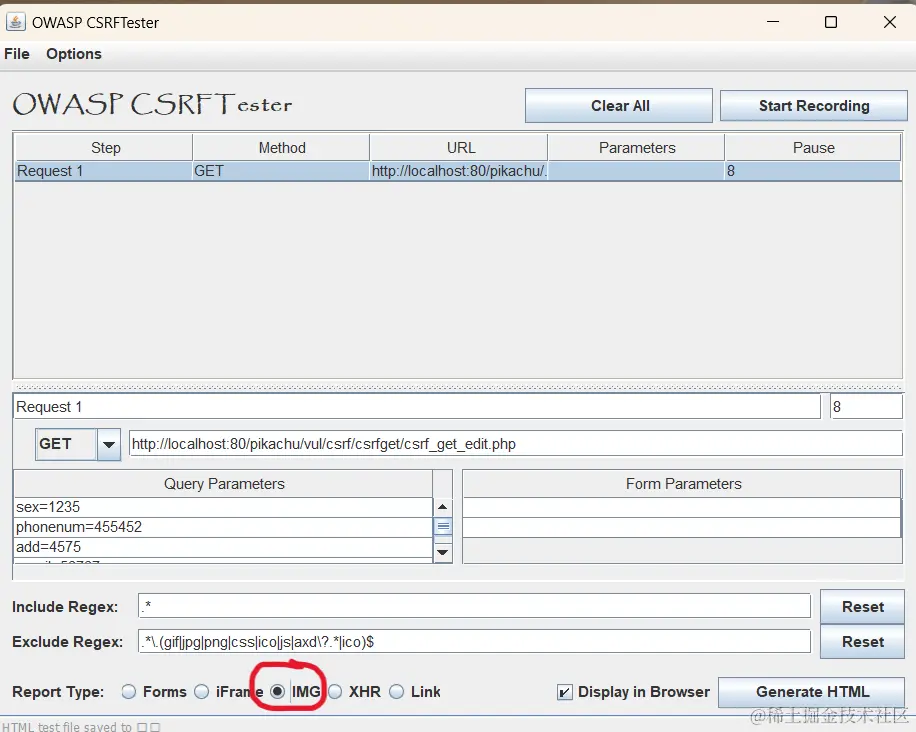Select the add=4575 query parameter
The image size is (916, 732).
224,547
